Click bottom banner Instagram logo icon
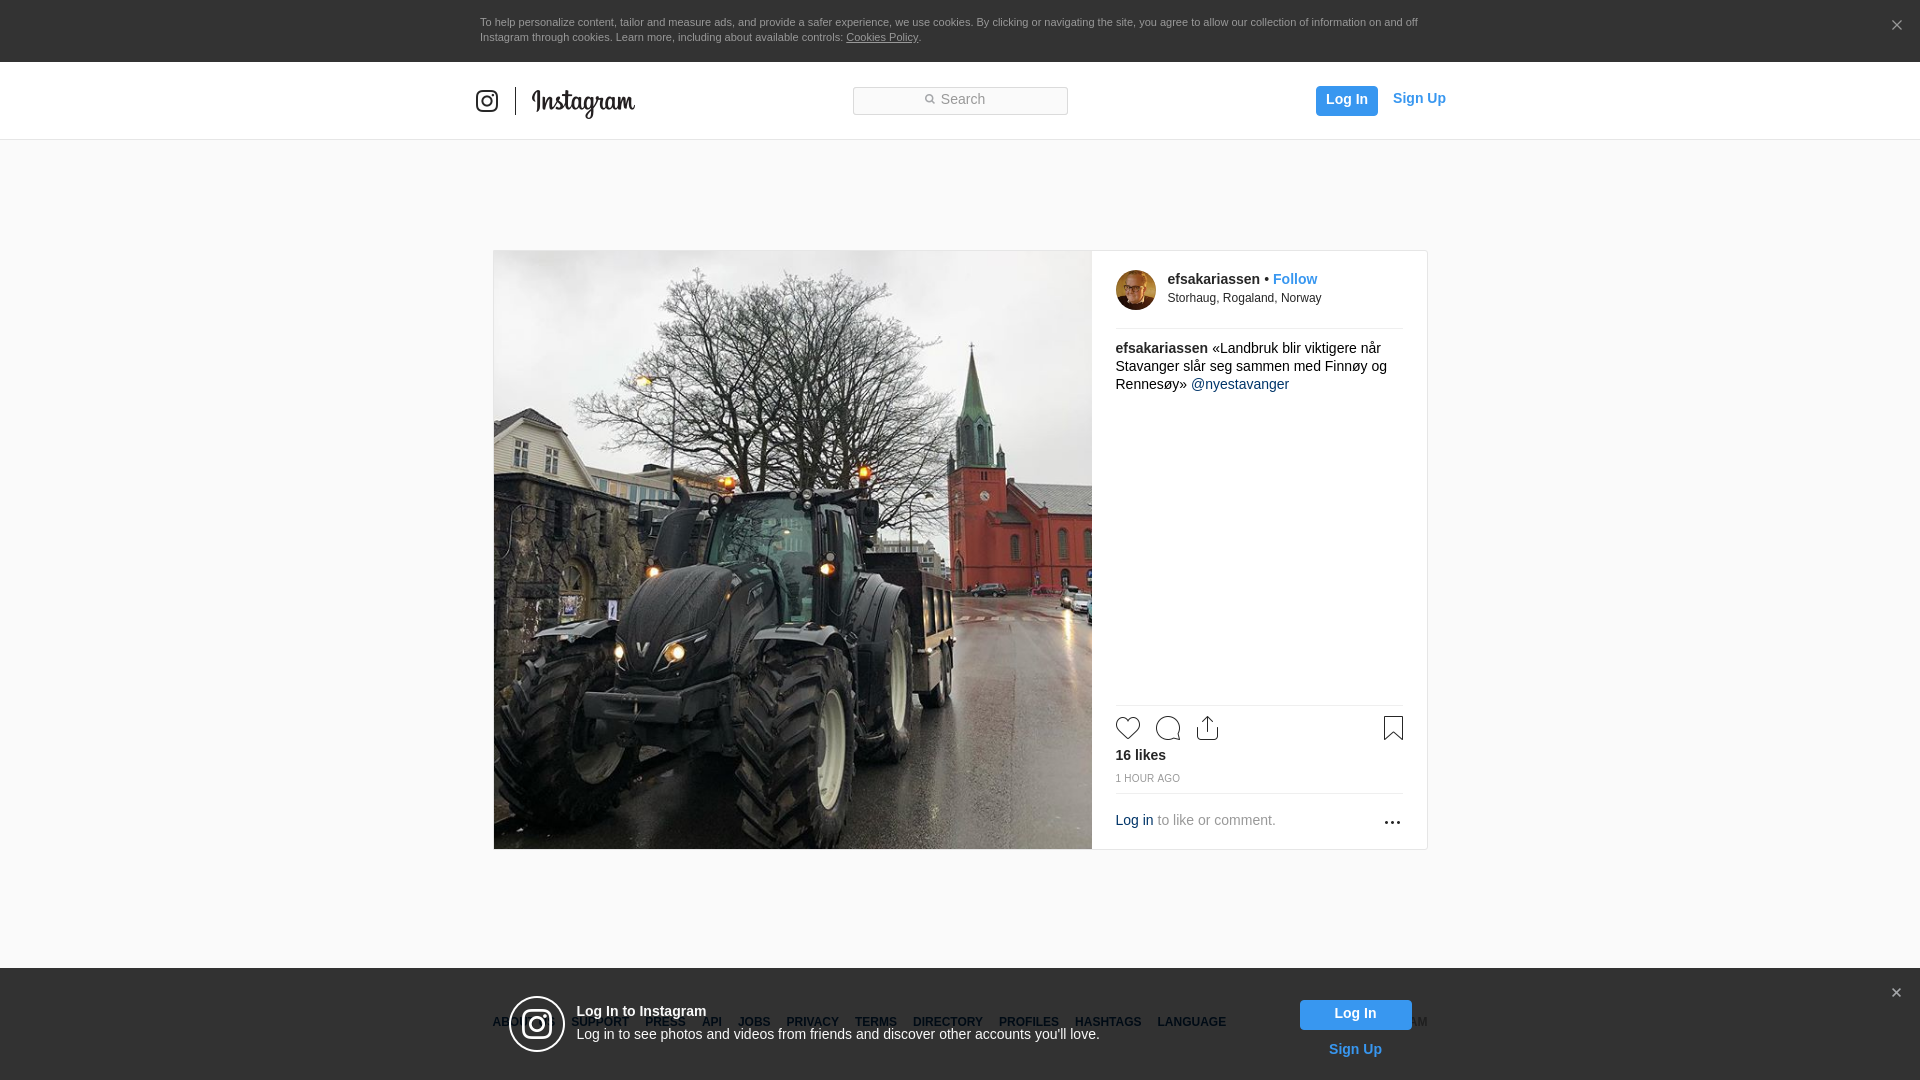Viewport: 1920px width, 1080px height. pyautogui.click(x=537, y=1024)
